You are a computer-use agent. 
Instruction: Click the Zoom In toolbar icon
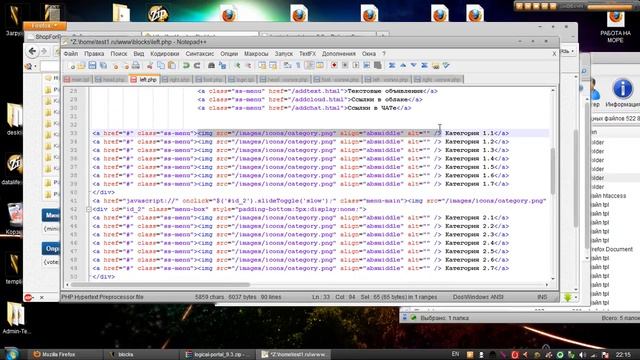point(237,66)
